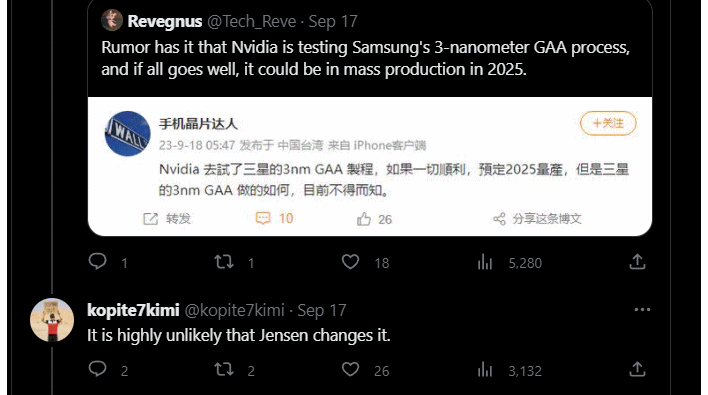Click the Sep 17 timestamp on kopite7kimi's tweet

pos(322,310)
